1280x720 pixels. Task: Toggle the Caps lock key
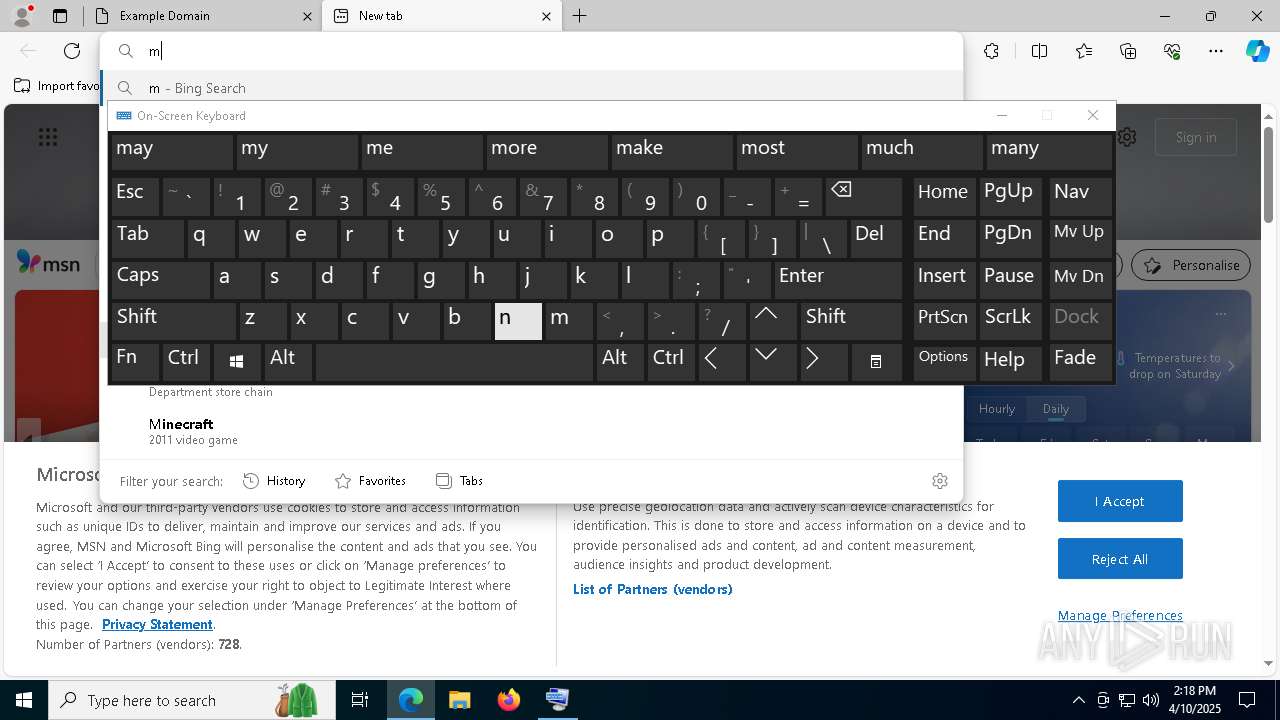tap(161, 279)
